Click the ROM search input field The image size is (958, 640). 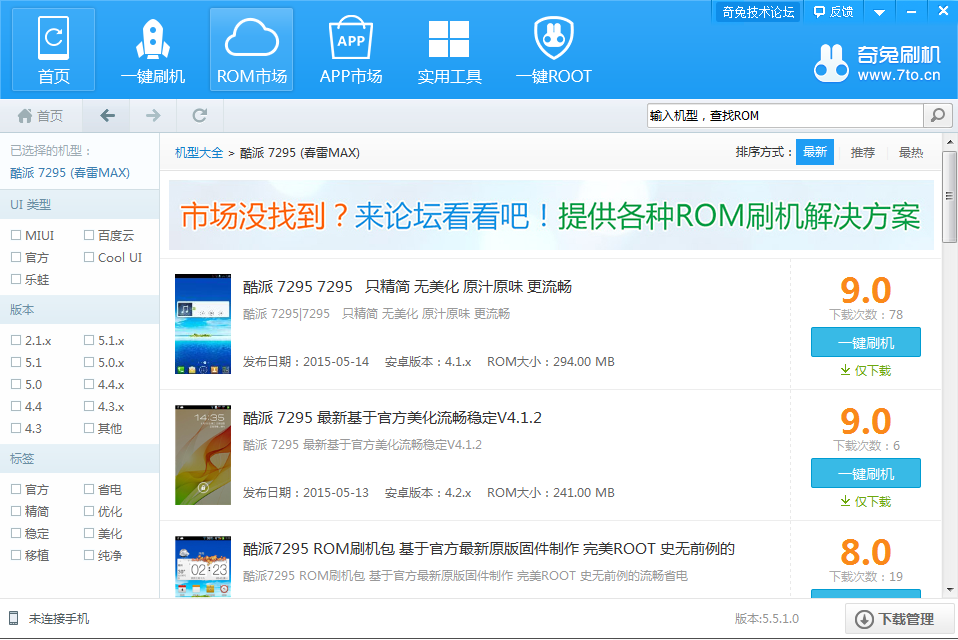point(783,116)
